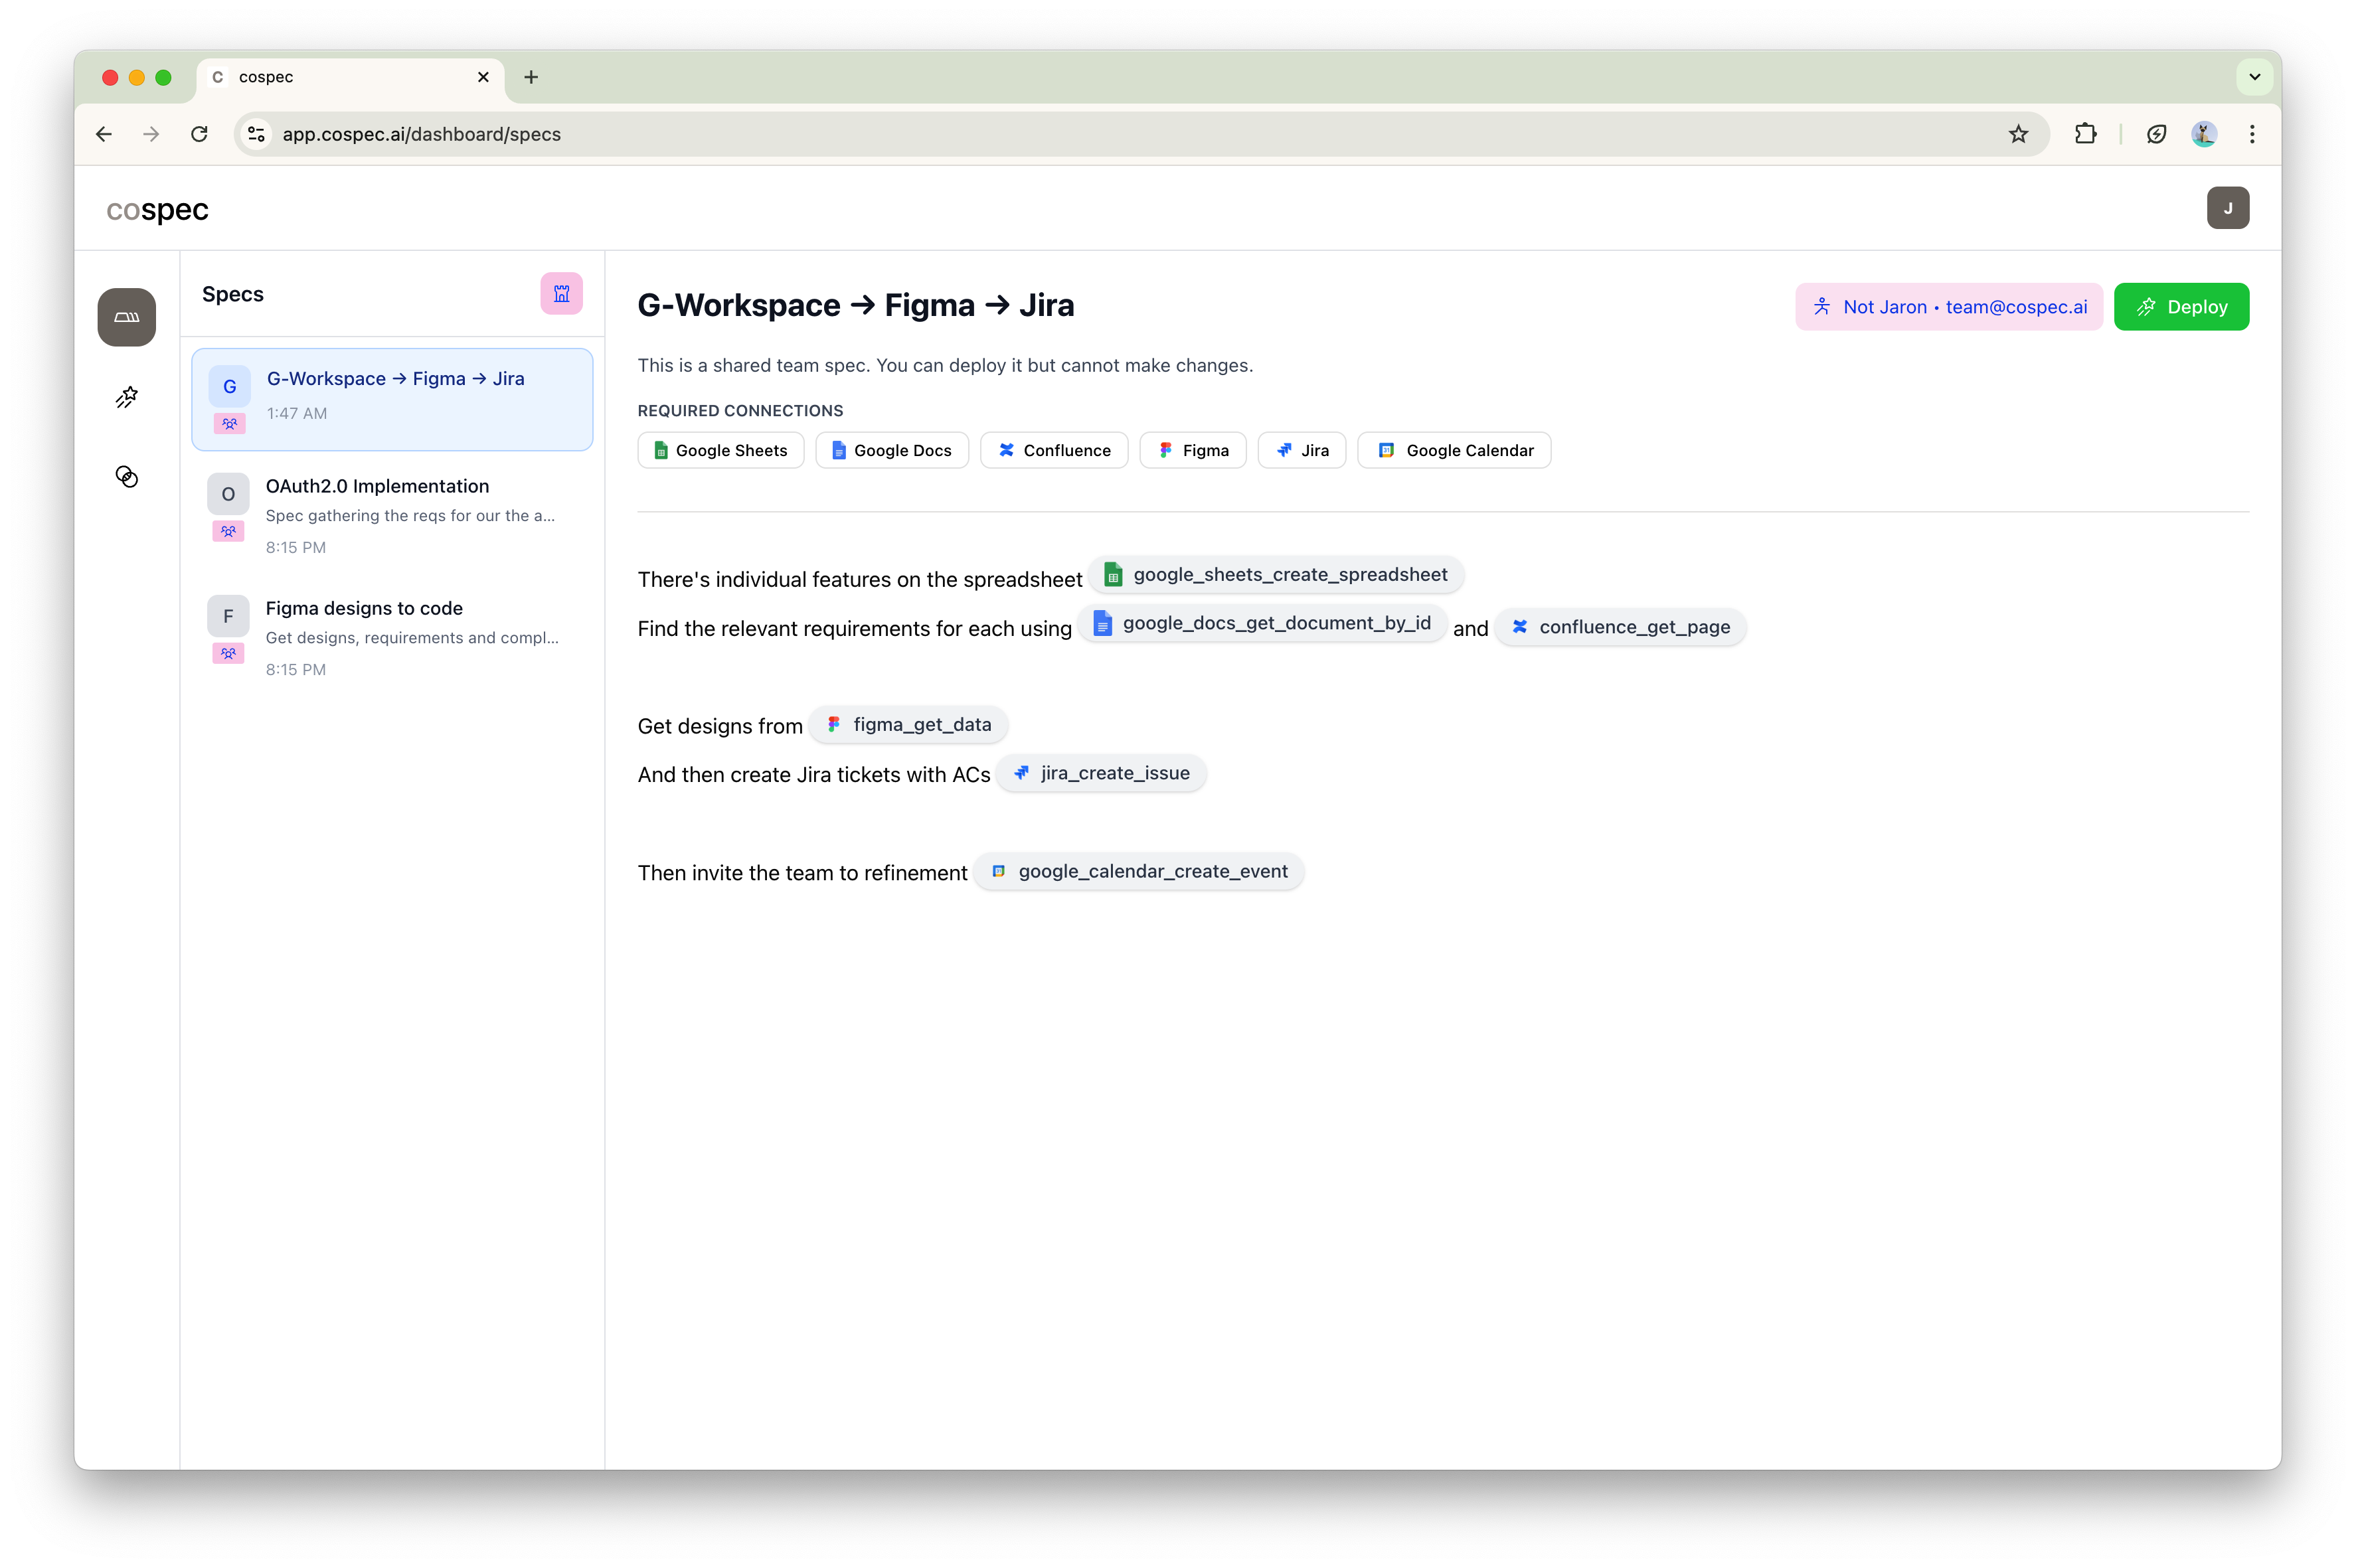Click the google_docs_get_document_by_id tool tag
This screenshot has height=1568, width=2356.
click(1261, 624)
